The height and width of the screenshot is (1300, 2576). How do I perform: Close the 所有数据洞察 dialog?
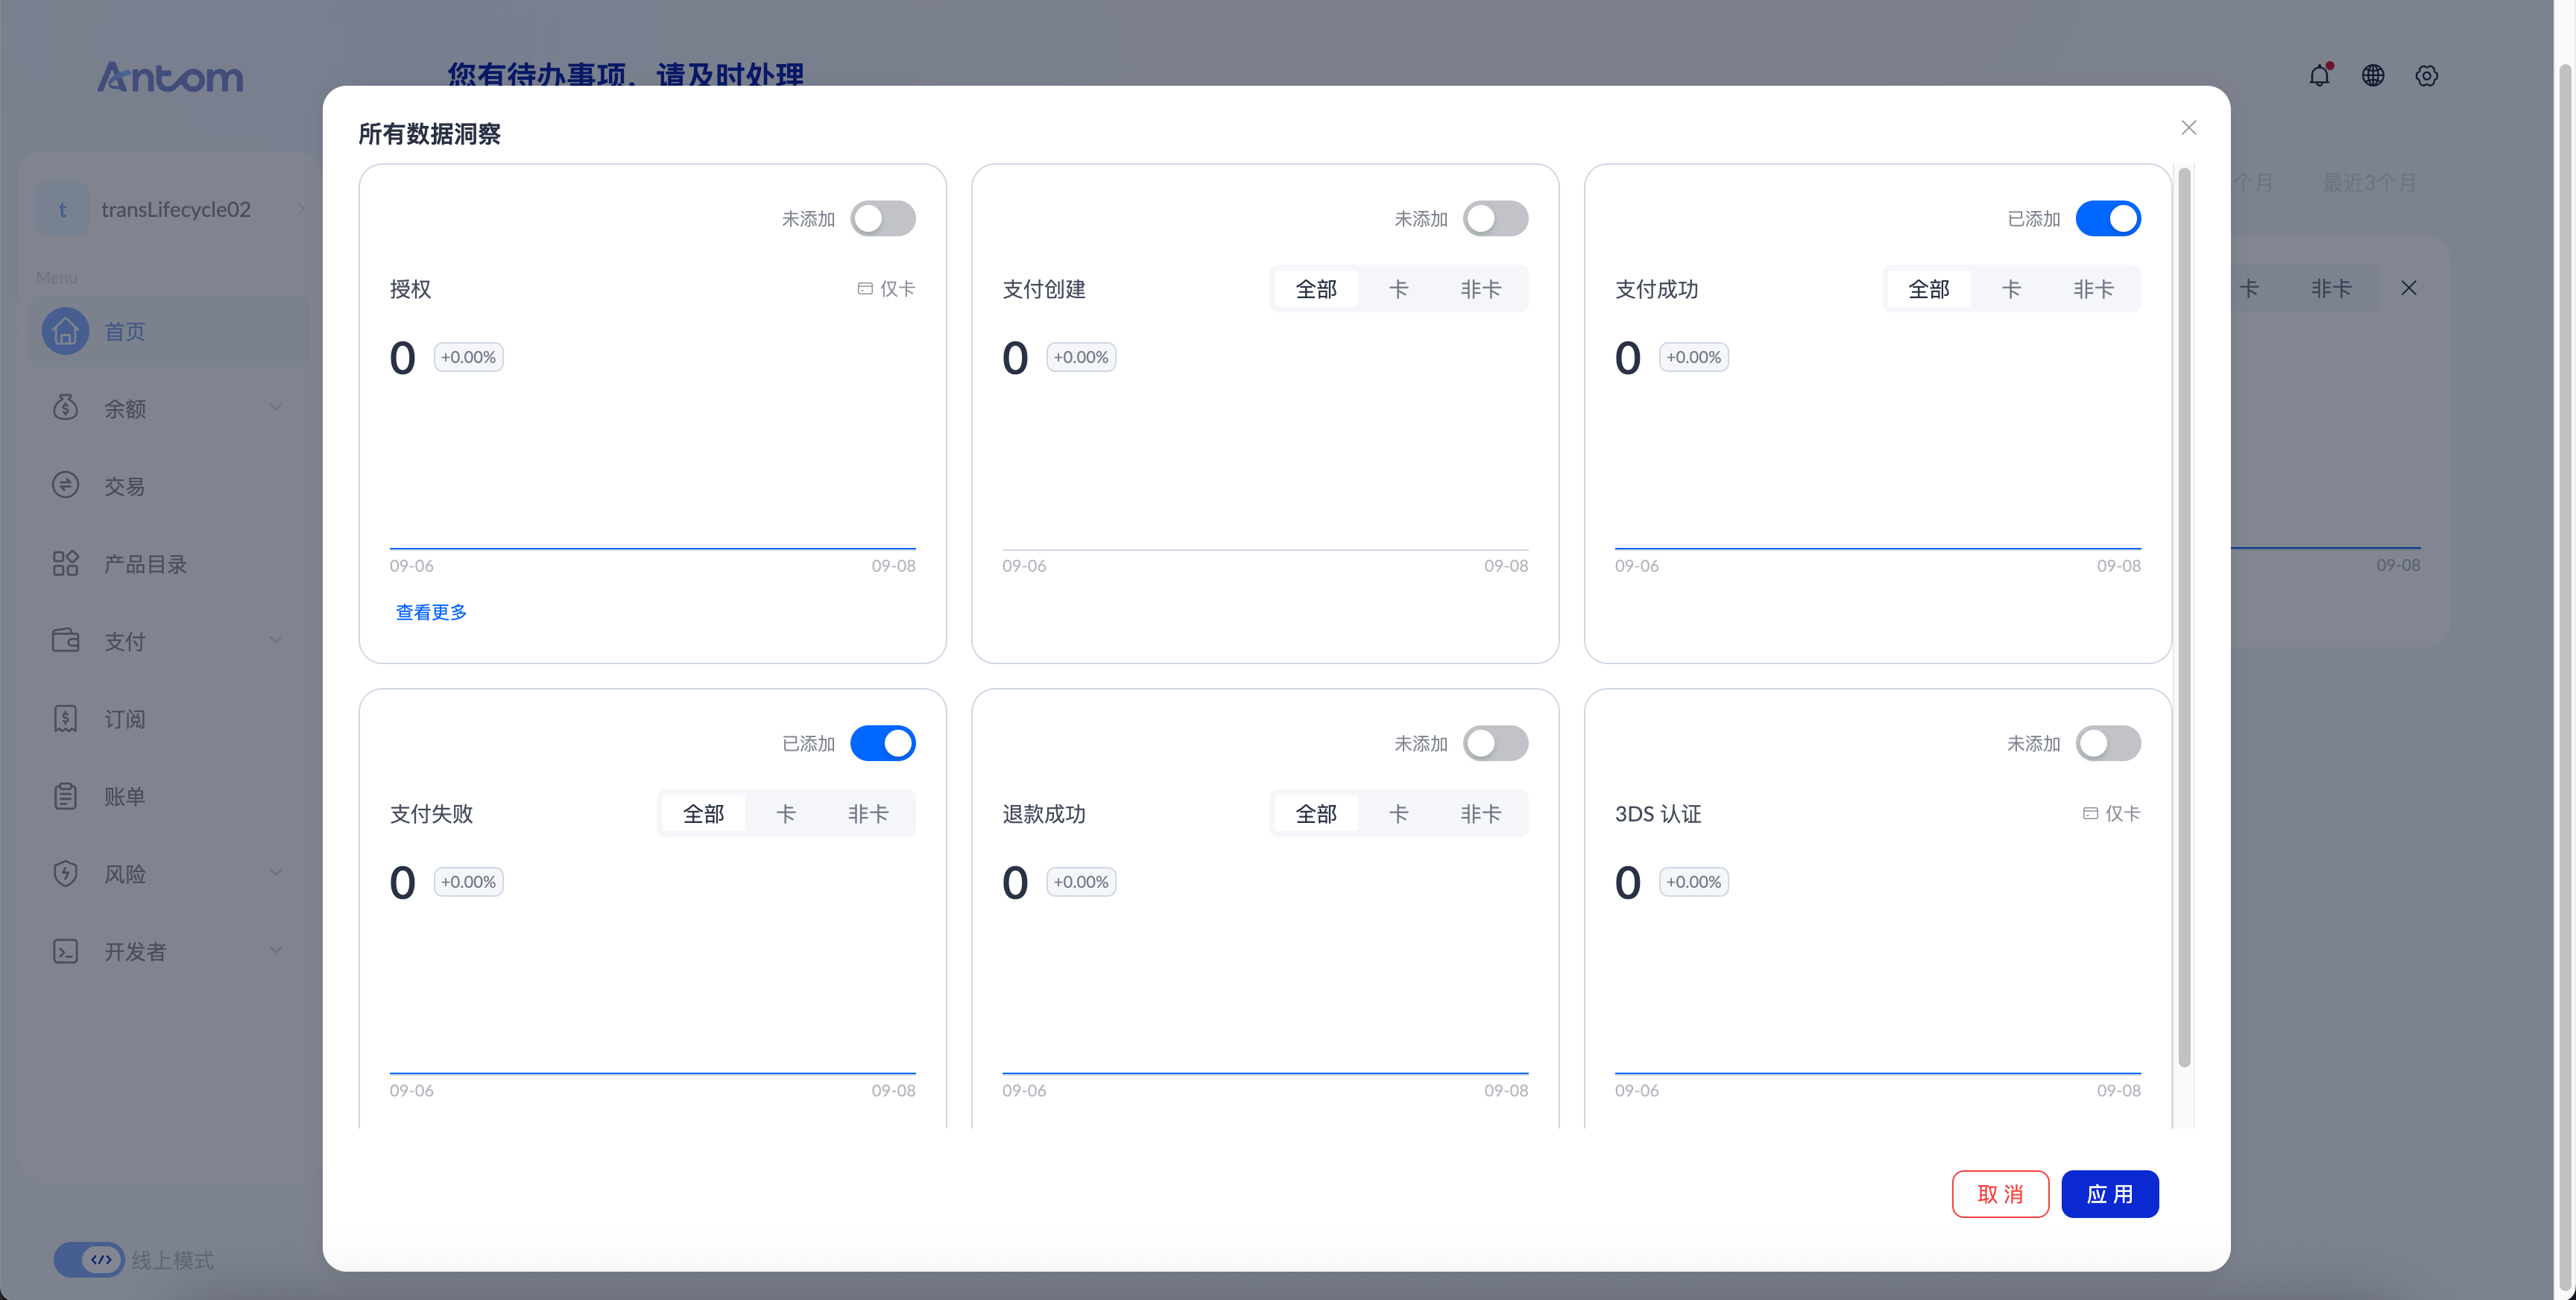pyautogui.click(x=2189, y=127)
